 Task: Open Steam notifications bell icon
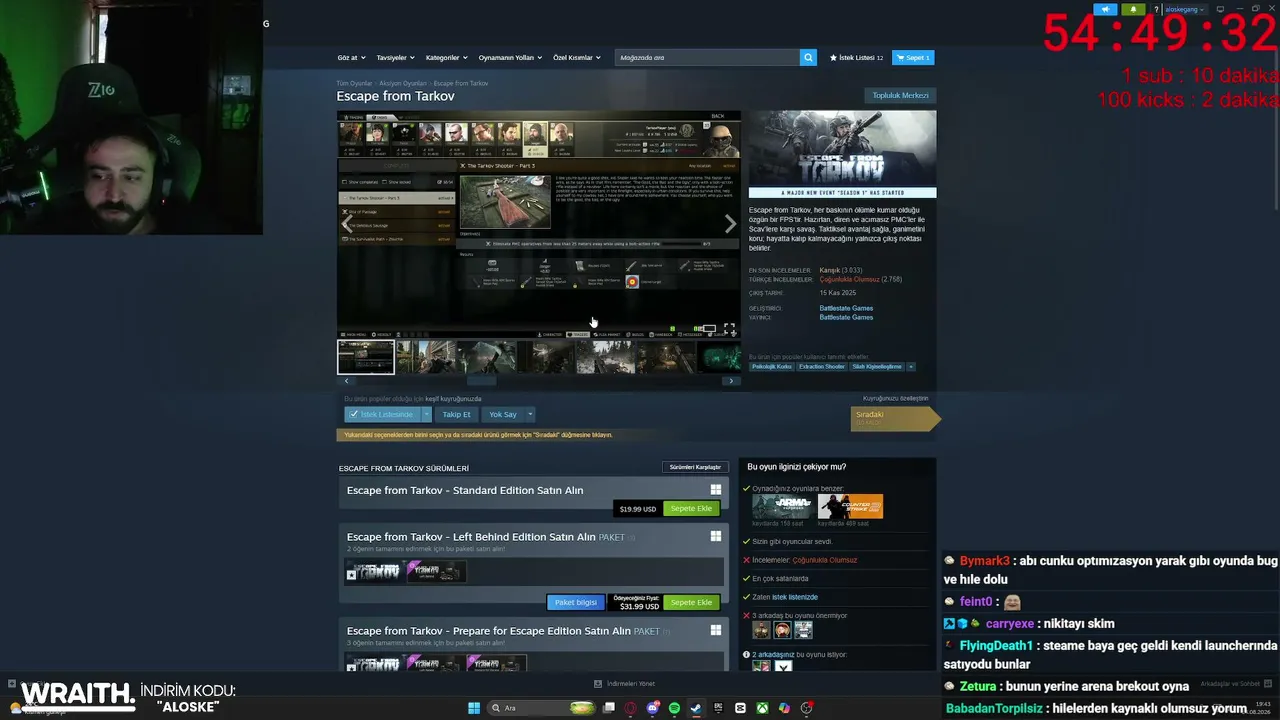point(1133,9)
